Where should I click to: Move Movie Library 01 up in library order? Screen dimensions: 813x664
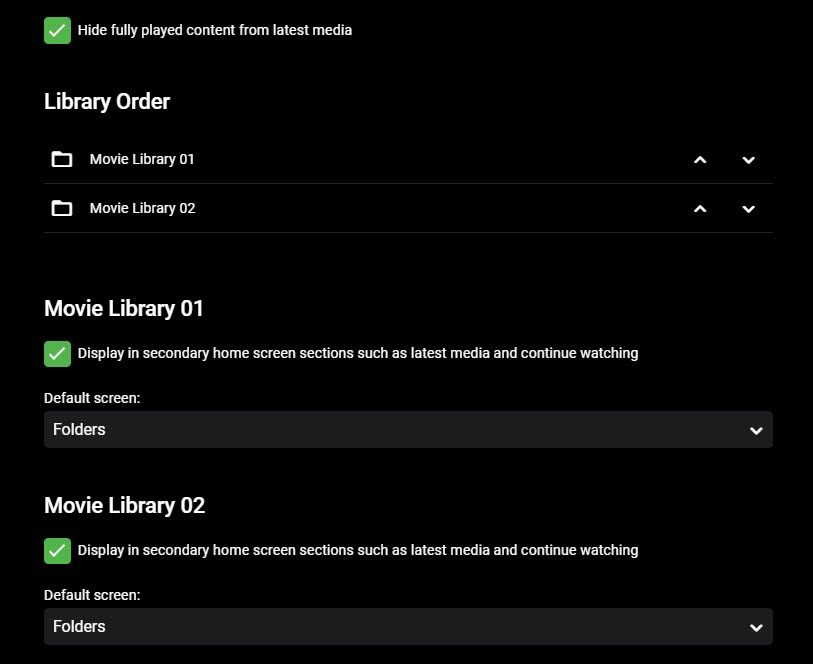[700, 159]
